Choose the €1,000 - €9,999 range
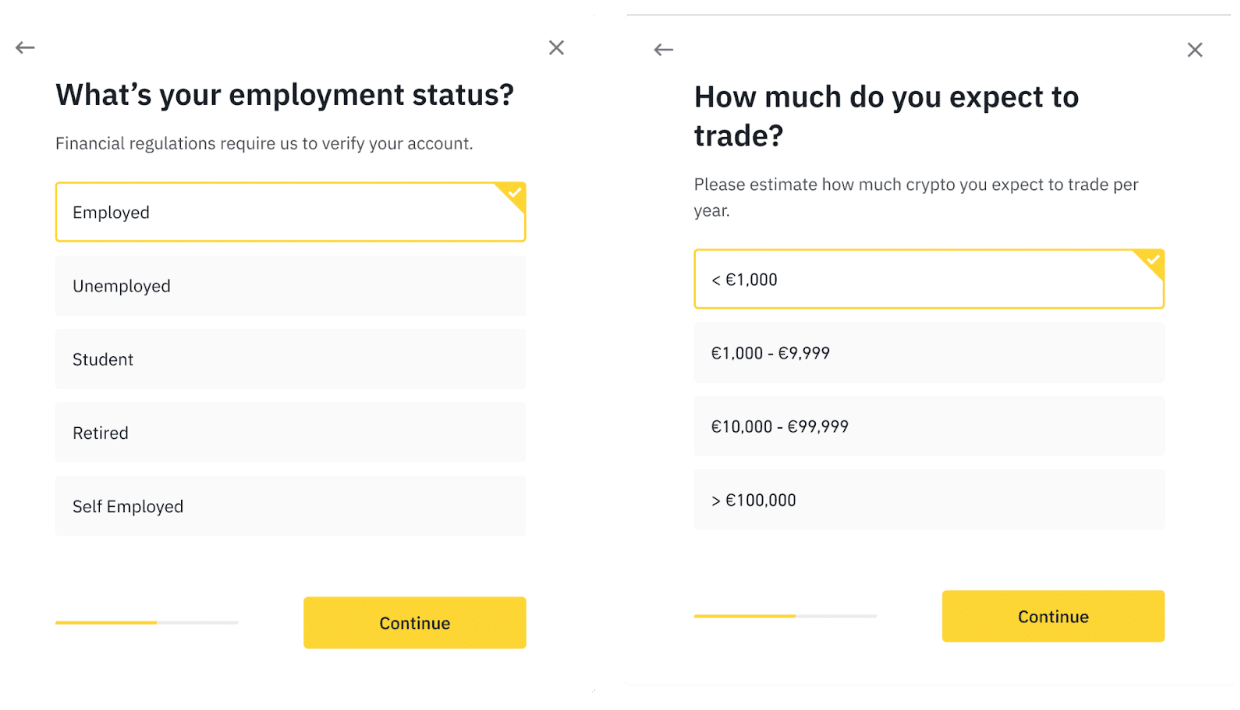Screen dimensions: 1240x710 coord(928,353)
